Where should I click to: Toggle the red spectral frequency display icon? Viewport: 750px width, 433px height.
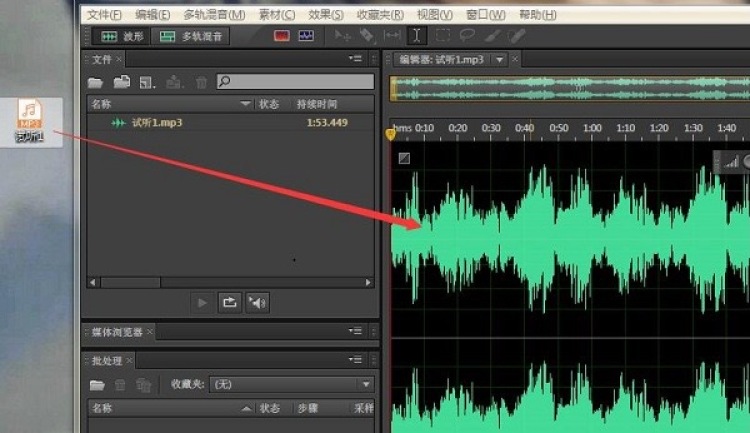[282, 36]
